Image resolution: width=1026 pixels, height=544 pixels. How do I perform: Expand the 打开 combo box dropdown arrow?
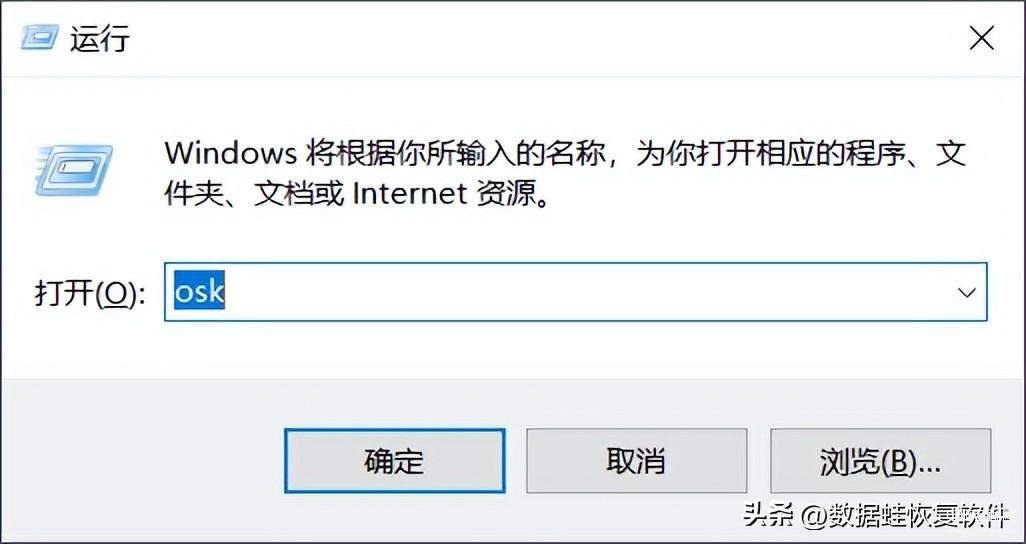pos(966,293)
